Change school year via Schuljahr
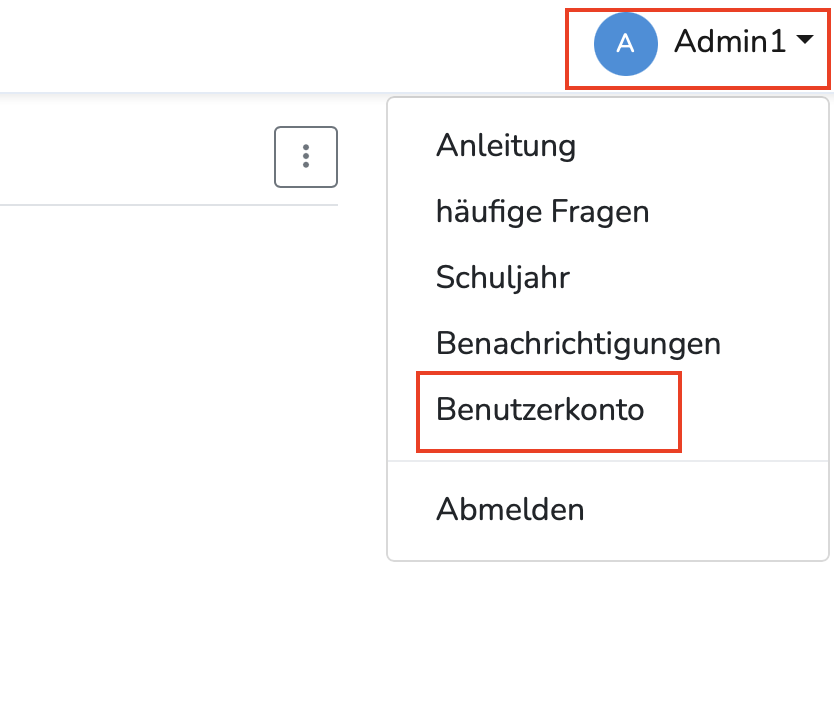The width and height of the screenshot is (834, 704). [x=502, y=277]
